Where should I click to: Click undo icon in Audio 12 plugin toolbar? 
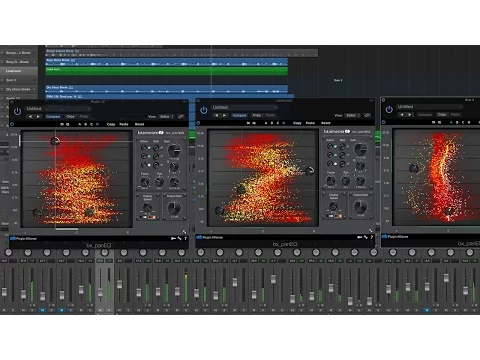[62, 124]
